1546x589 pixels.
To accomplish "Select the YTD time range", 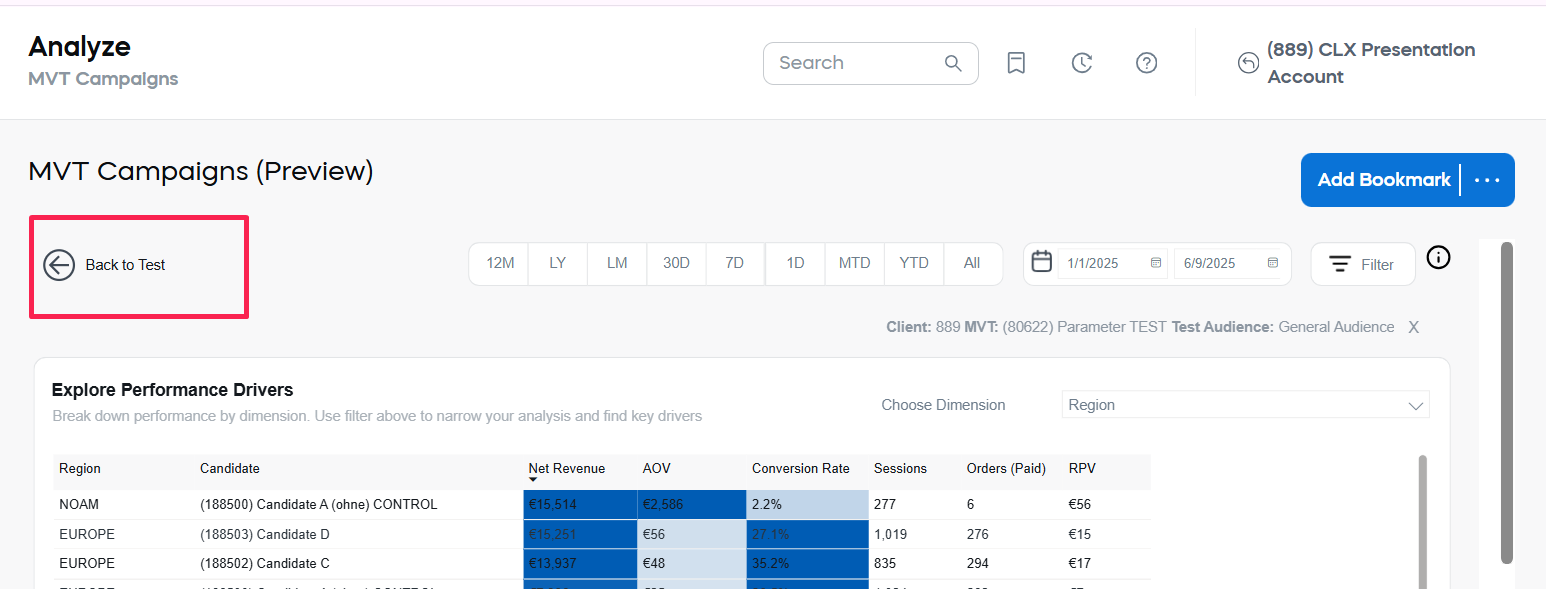I will [x=914, y=263].
